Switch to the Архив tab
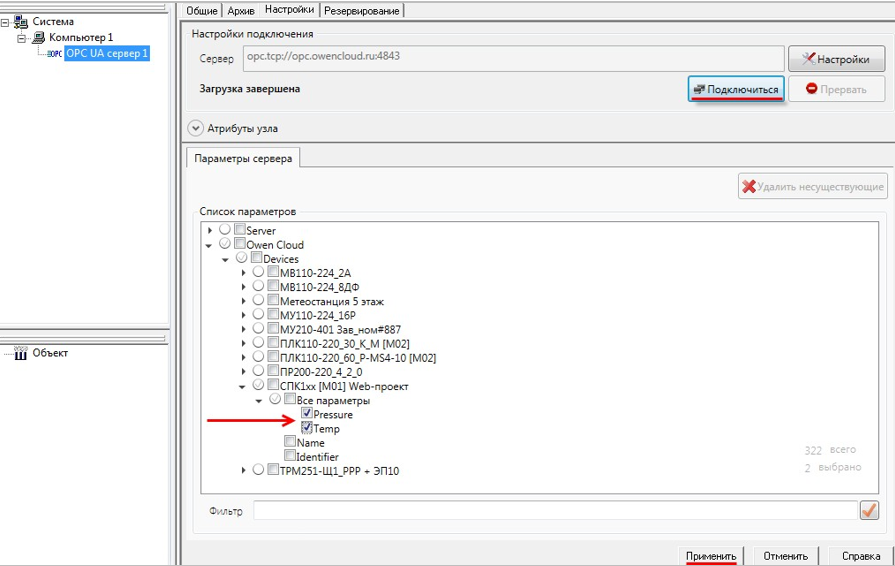 click(241, 10)
